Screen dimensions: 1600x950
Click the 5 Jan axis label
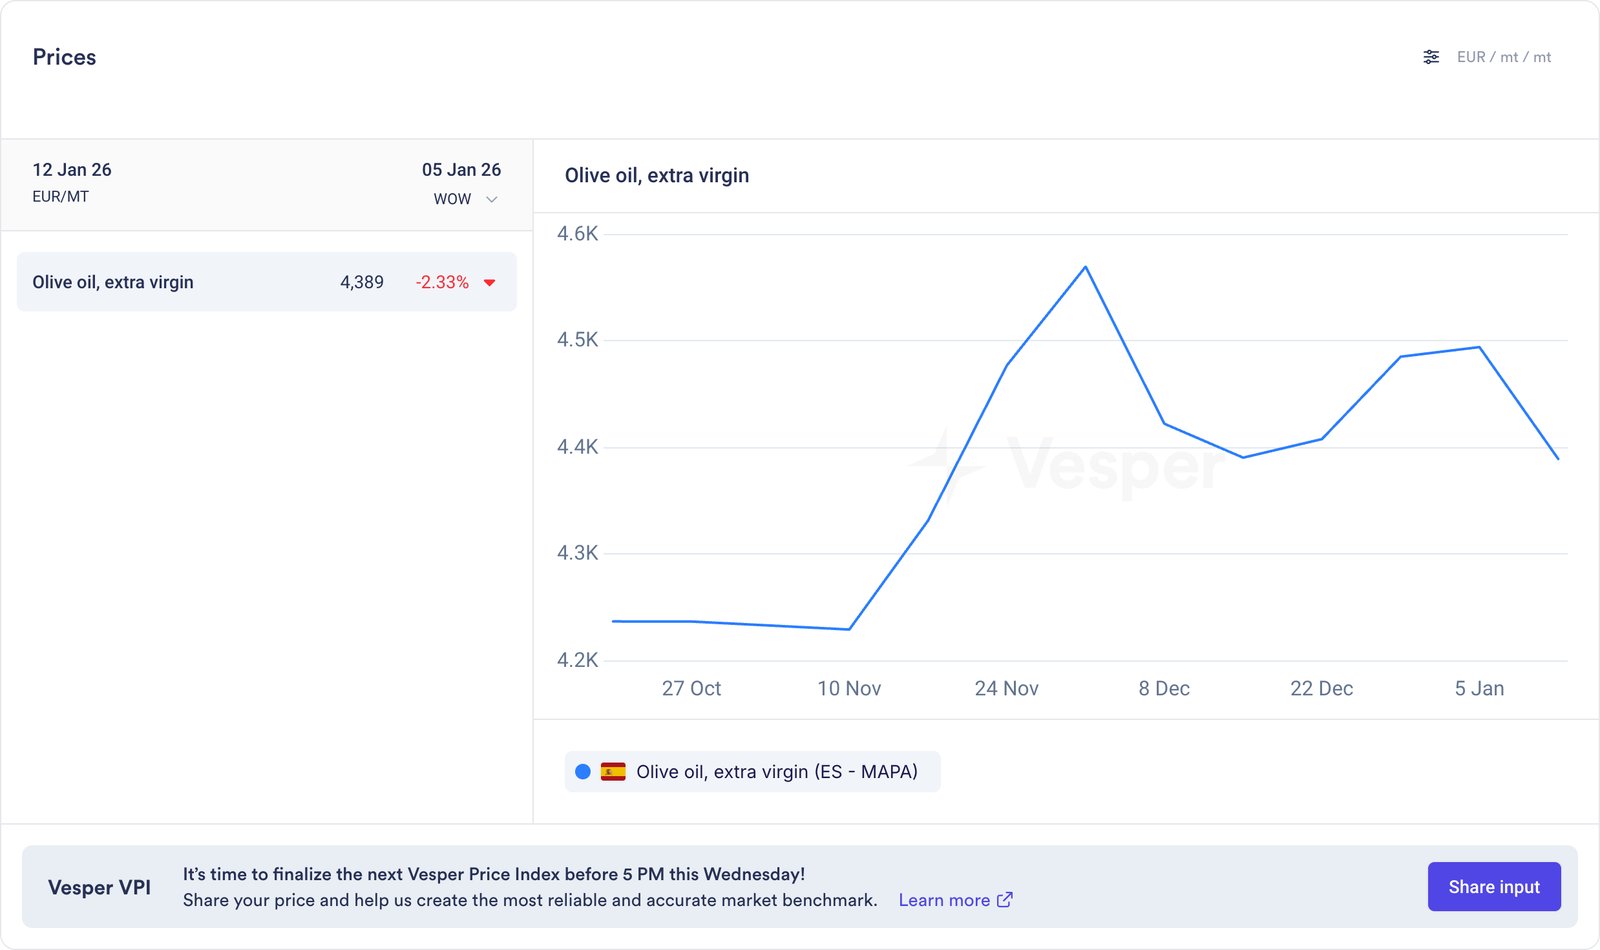1479,688
